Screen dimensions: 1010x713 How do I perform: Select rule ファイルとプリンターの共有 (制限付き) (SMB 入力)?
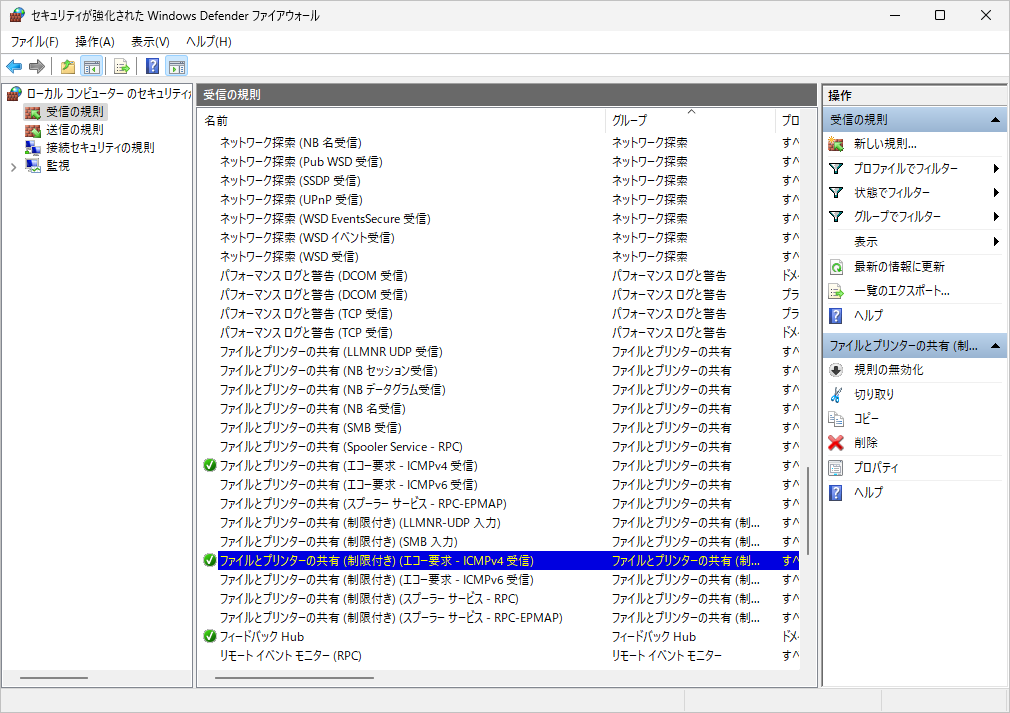point(339,542)
